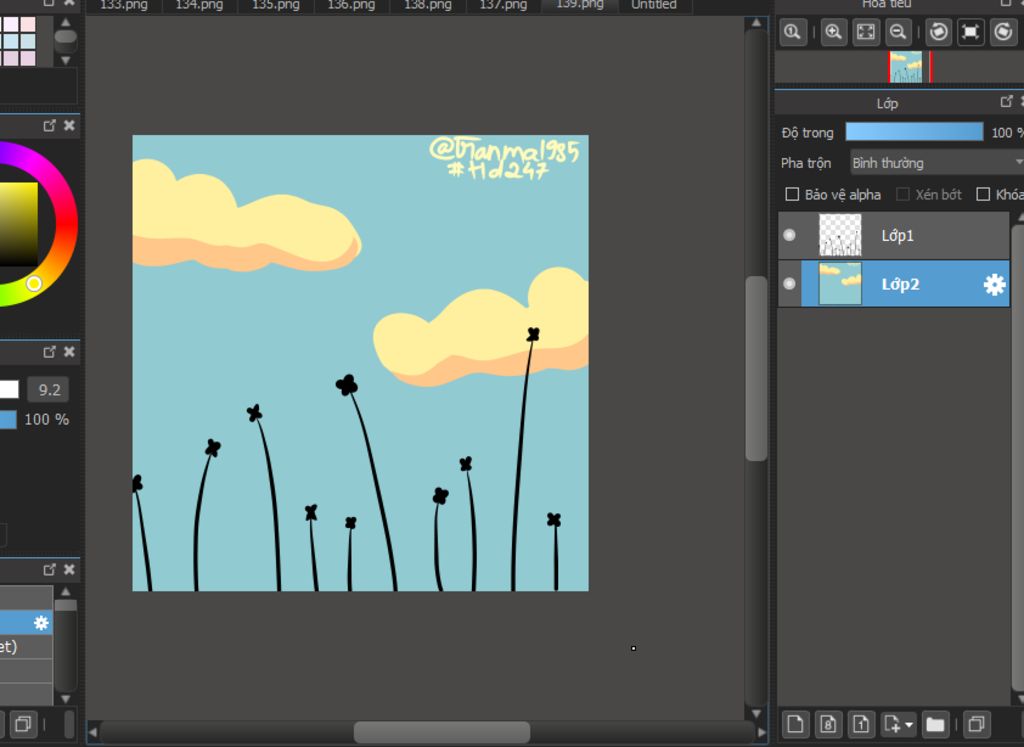Add a new color layer
This screenshot has width=1024, height=747.
pos(795,724)
